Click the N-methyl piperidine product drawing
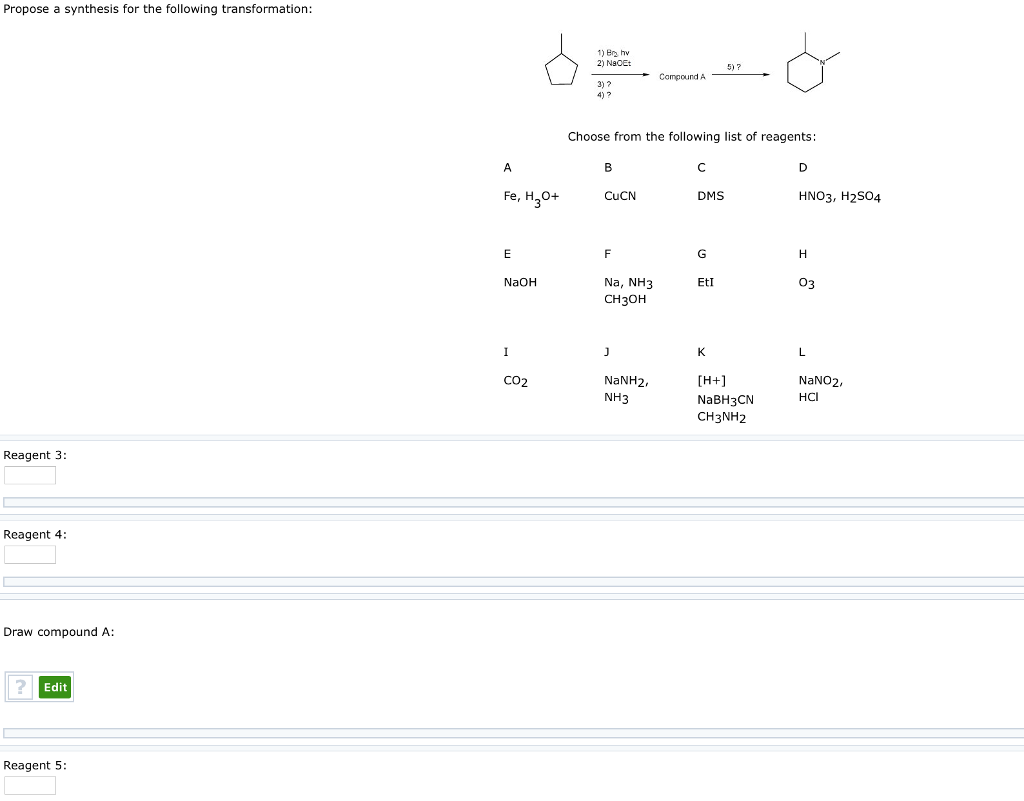Viewport: 1024px width, 801px height. pyautogui.click(x=808, y=67)
